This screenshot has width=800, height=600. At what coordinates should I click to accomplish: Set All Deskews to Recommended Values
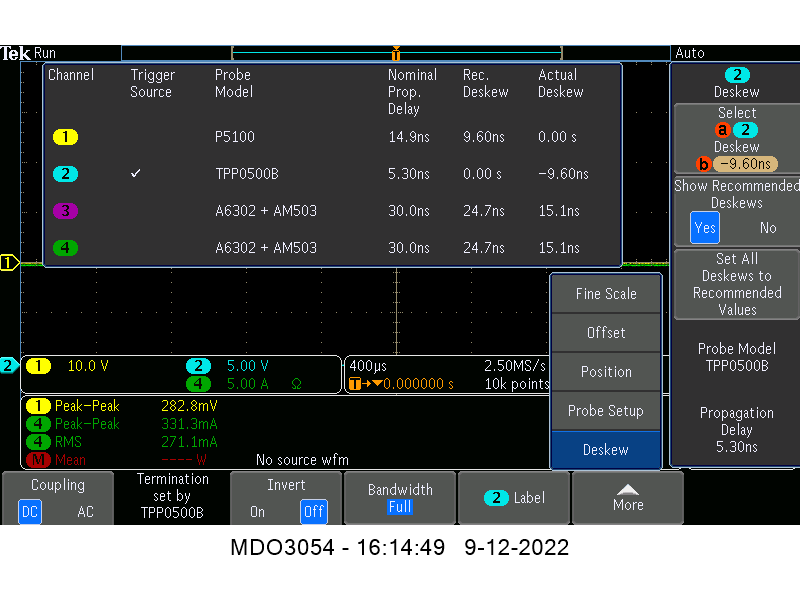pyautogui.click(x=737, y=284)
